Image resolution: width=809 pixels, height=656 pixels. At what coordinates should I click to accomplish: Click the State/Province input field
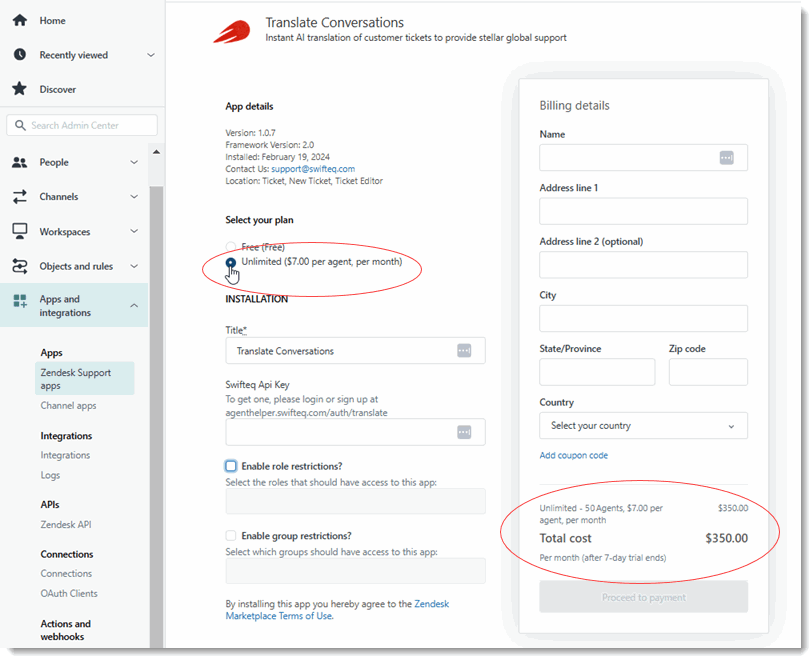(597, 372)
